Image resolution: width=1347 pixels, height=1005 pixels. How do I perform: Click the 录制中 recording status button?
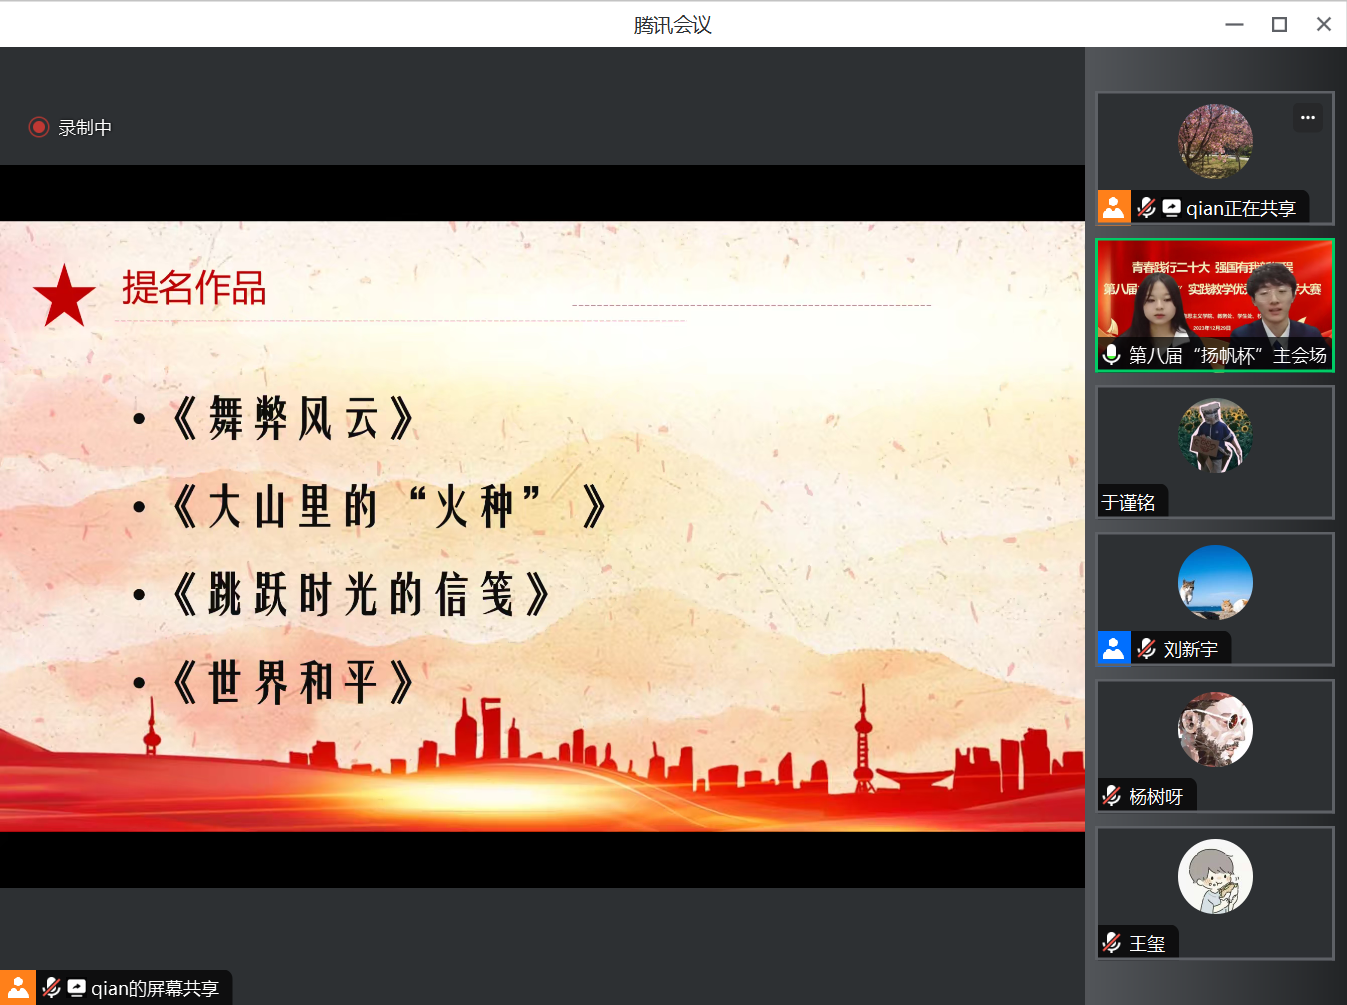click(x=71, y=127)
